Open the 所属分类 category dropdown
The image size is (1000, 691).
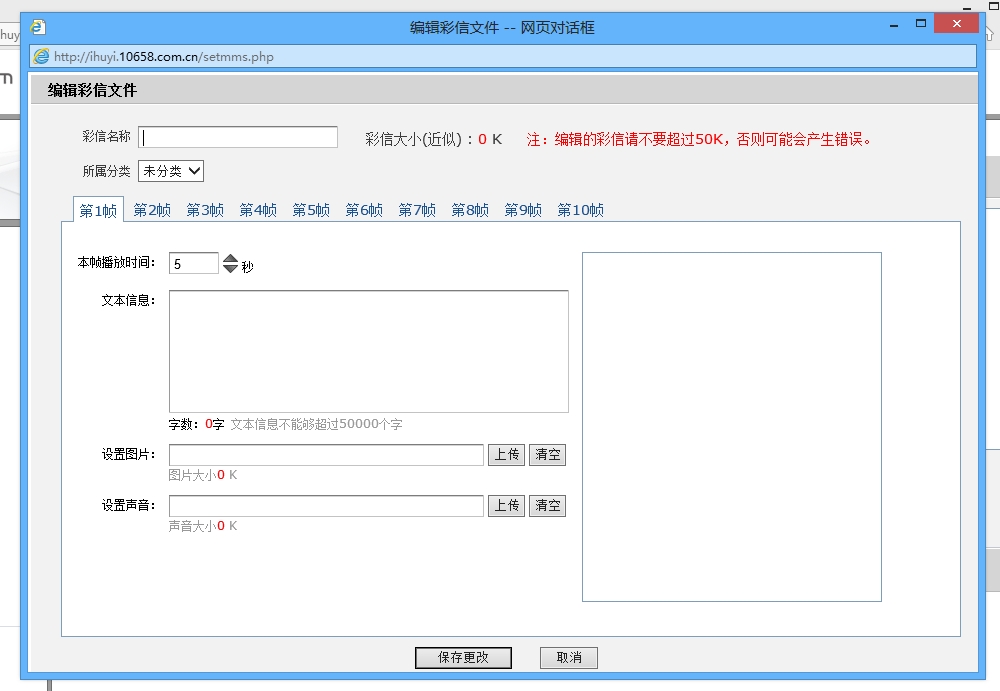[171, 171]
